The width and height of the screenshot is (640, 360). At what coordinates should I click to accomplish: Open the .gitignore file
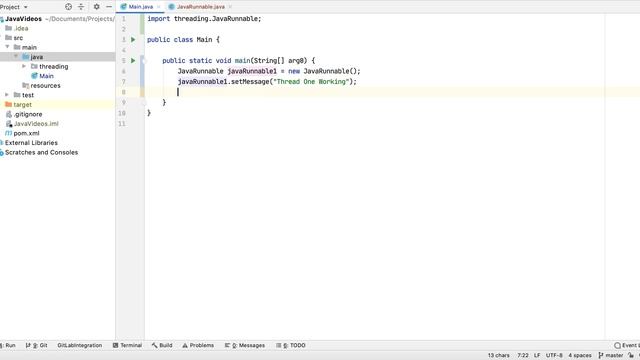click(x=28, y=114)
